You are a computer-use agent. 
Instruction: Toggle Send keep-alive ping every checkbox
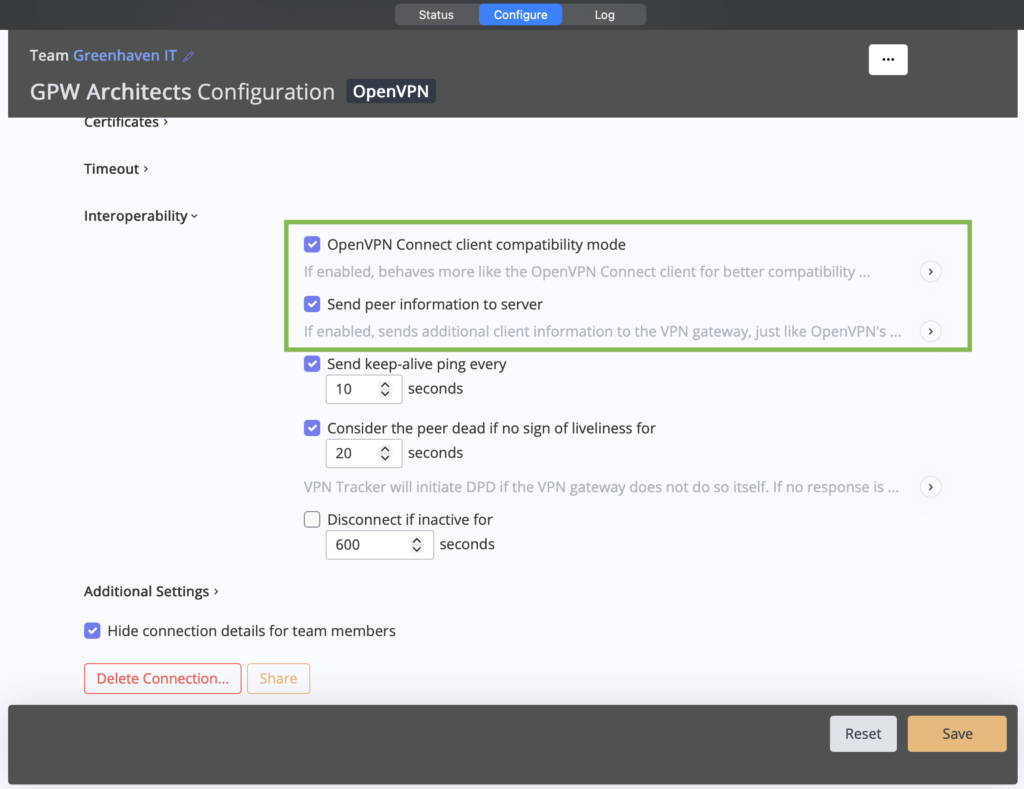point(312,364)
